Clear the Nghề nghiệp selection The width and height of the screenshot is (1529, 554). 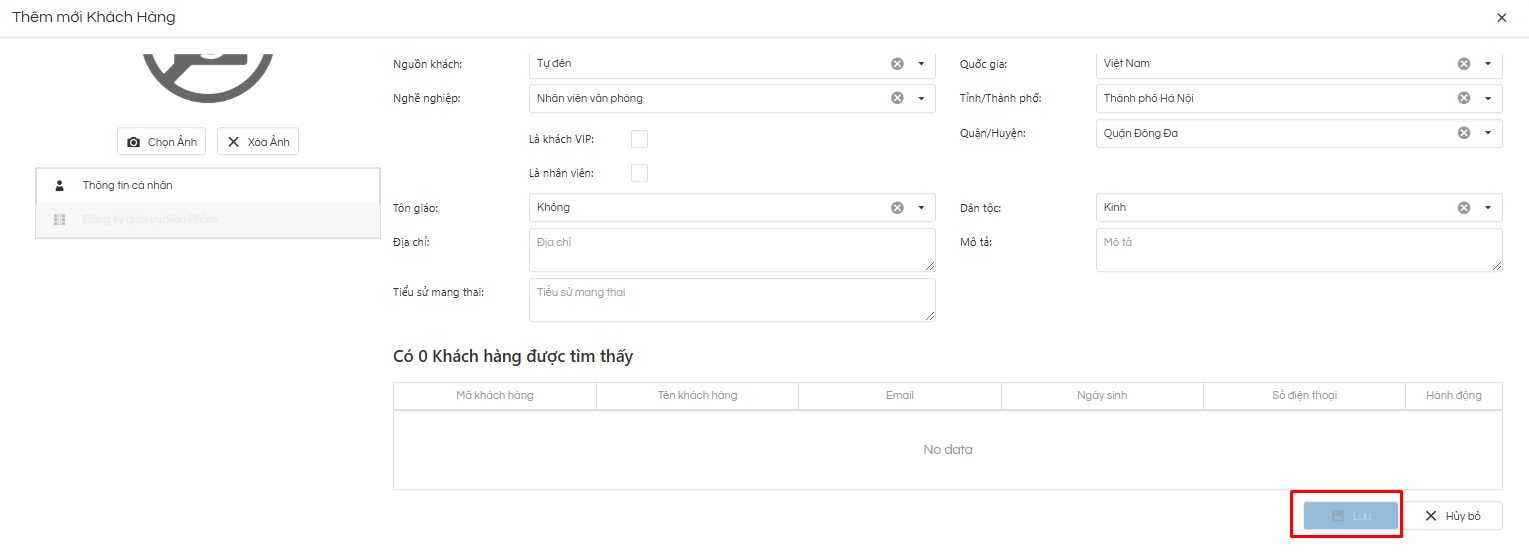click(897, 98)
